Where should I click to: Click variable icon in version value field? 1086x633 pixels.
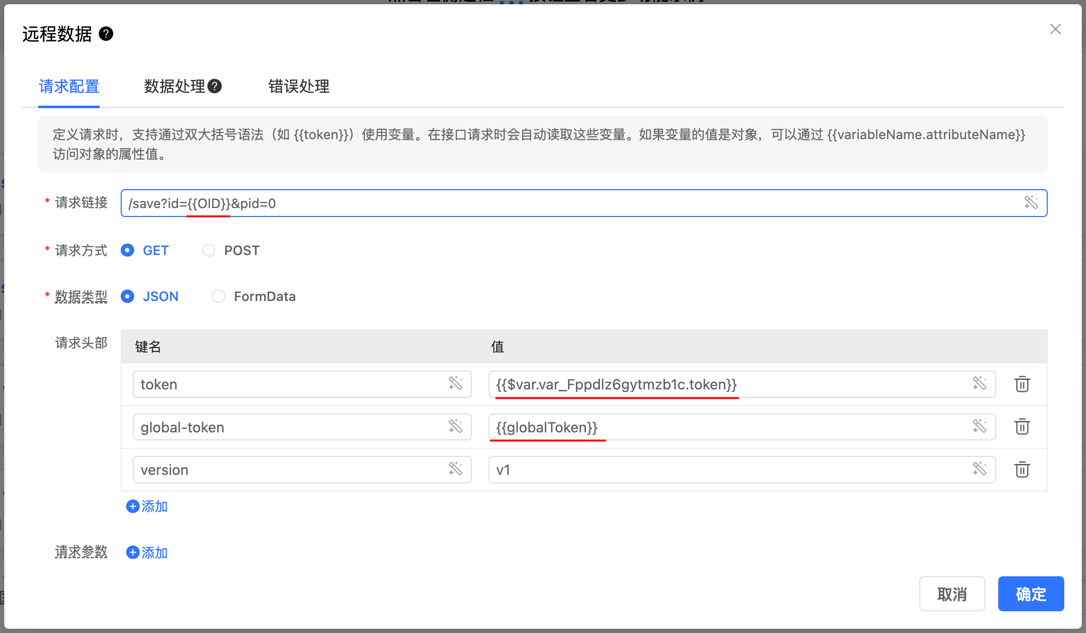coord(979,469)
